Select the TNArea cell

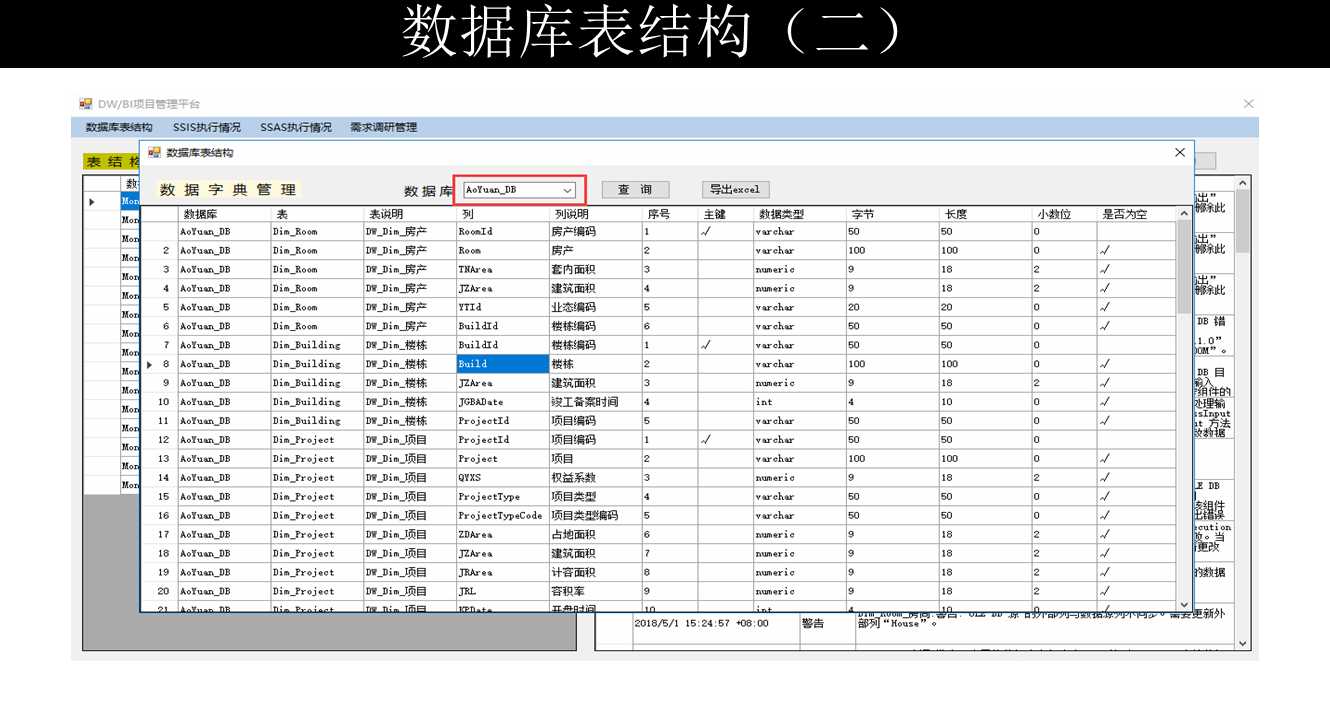click(x=502, y=269)
